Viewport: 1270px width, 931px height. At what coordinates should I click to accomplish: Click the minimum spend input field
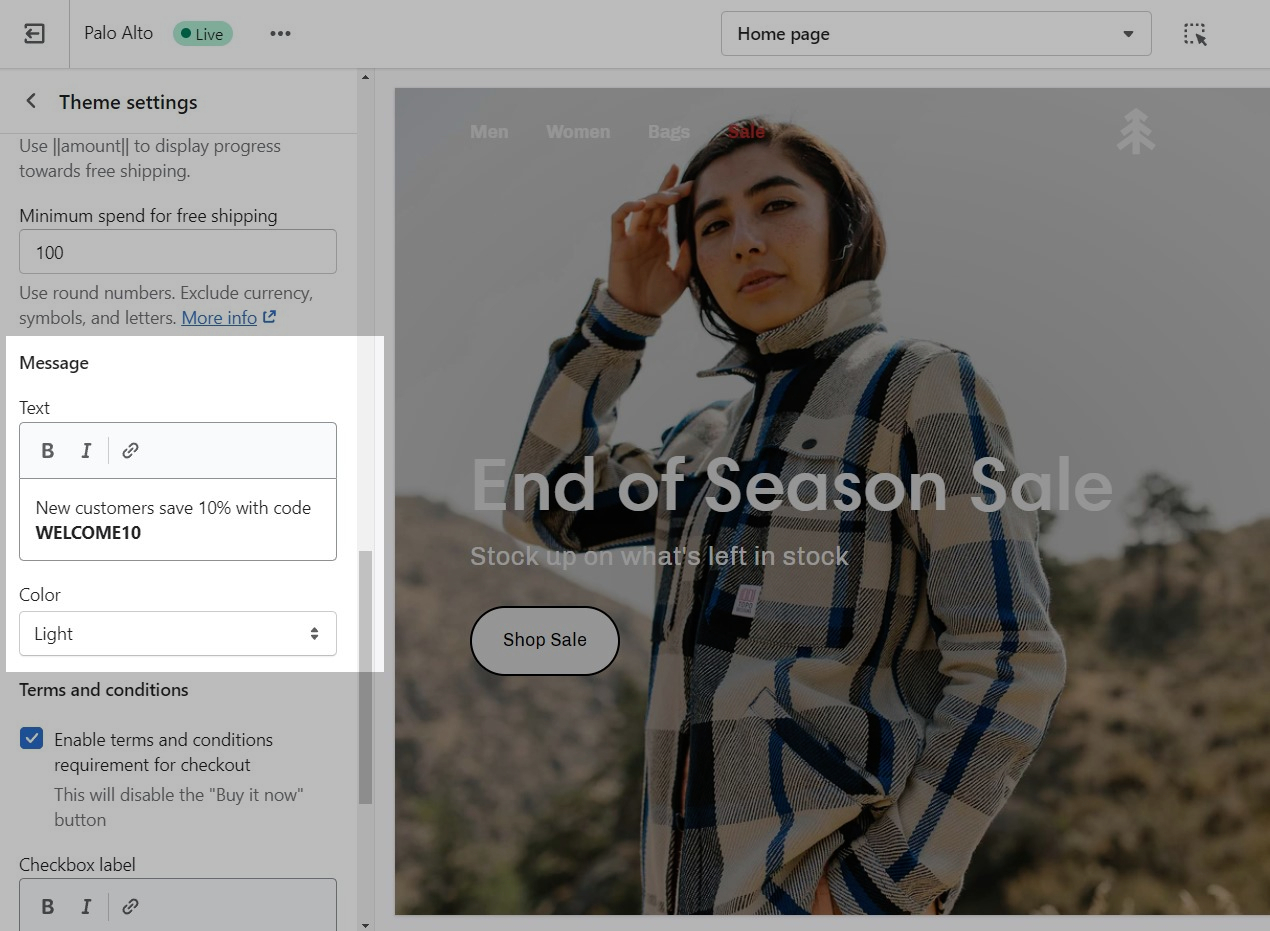[178, 252]
